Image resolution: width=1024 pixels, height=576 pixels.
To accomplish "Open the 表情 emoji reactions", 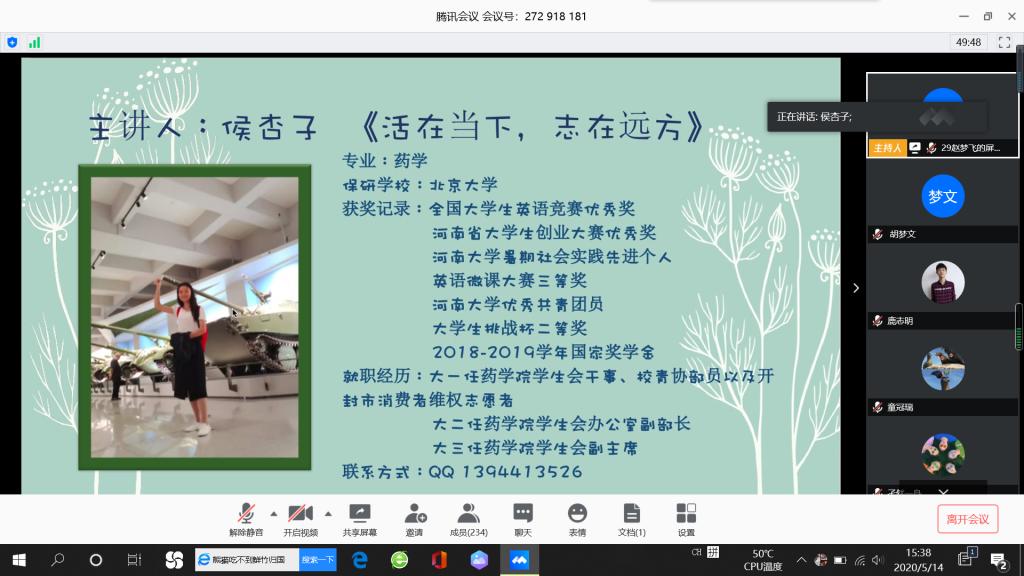I will click(x=577, y=519).
